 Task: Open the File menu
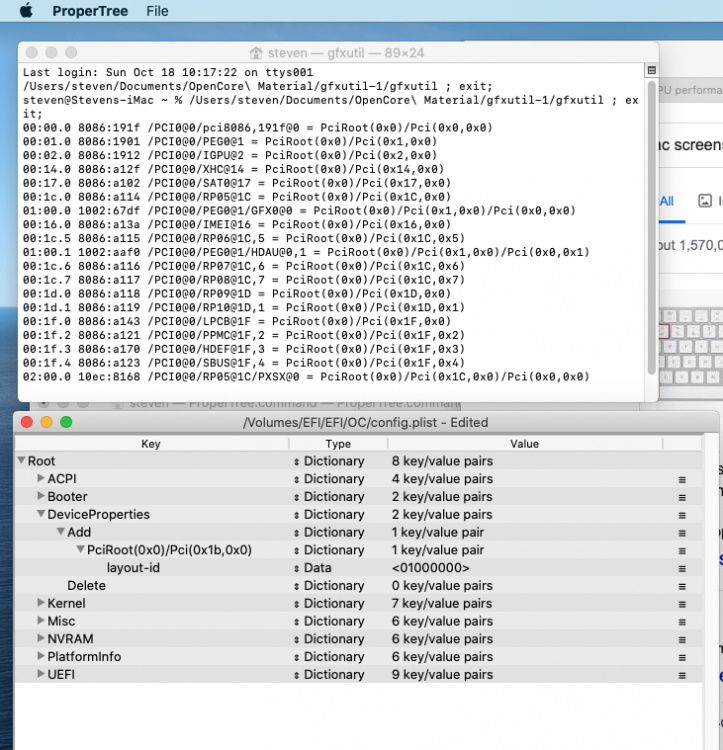click(157, 11)
